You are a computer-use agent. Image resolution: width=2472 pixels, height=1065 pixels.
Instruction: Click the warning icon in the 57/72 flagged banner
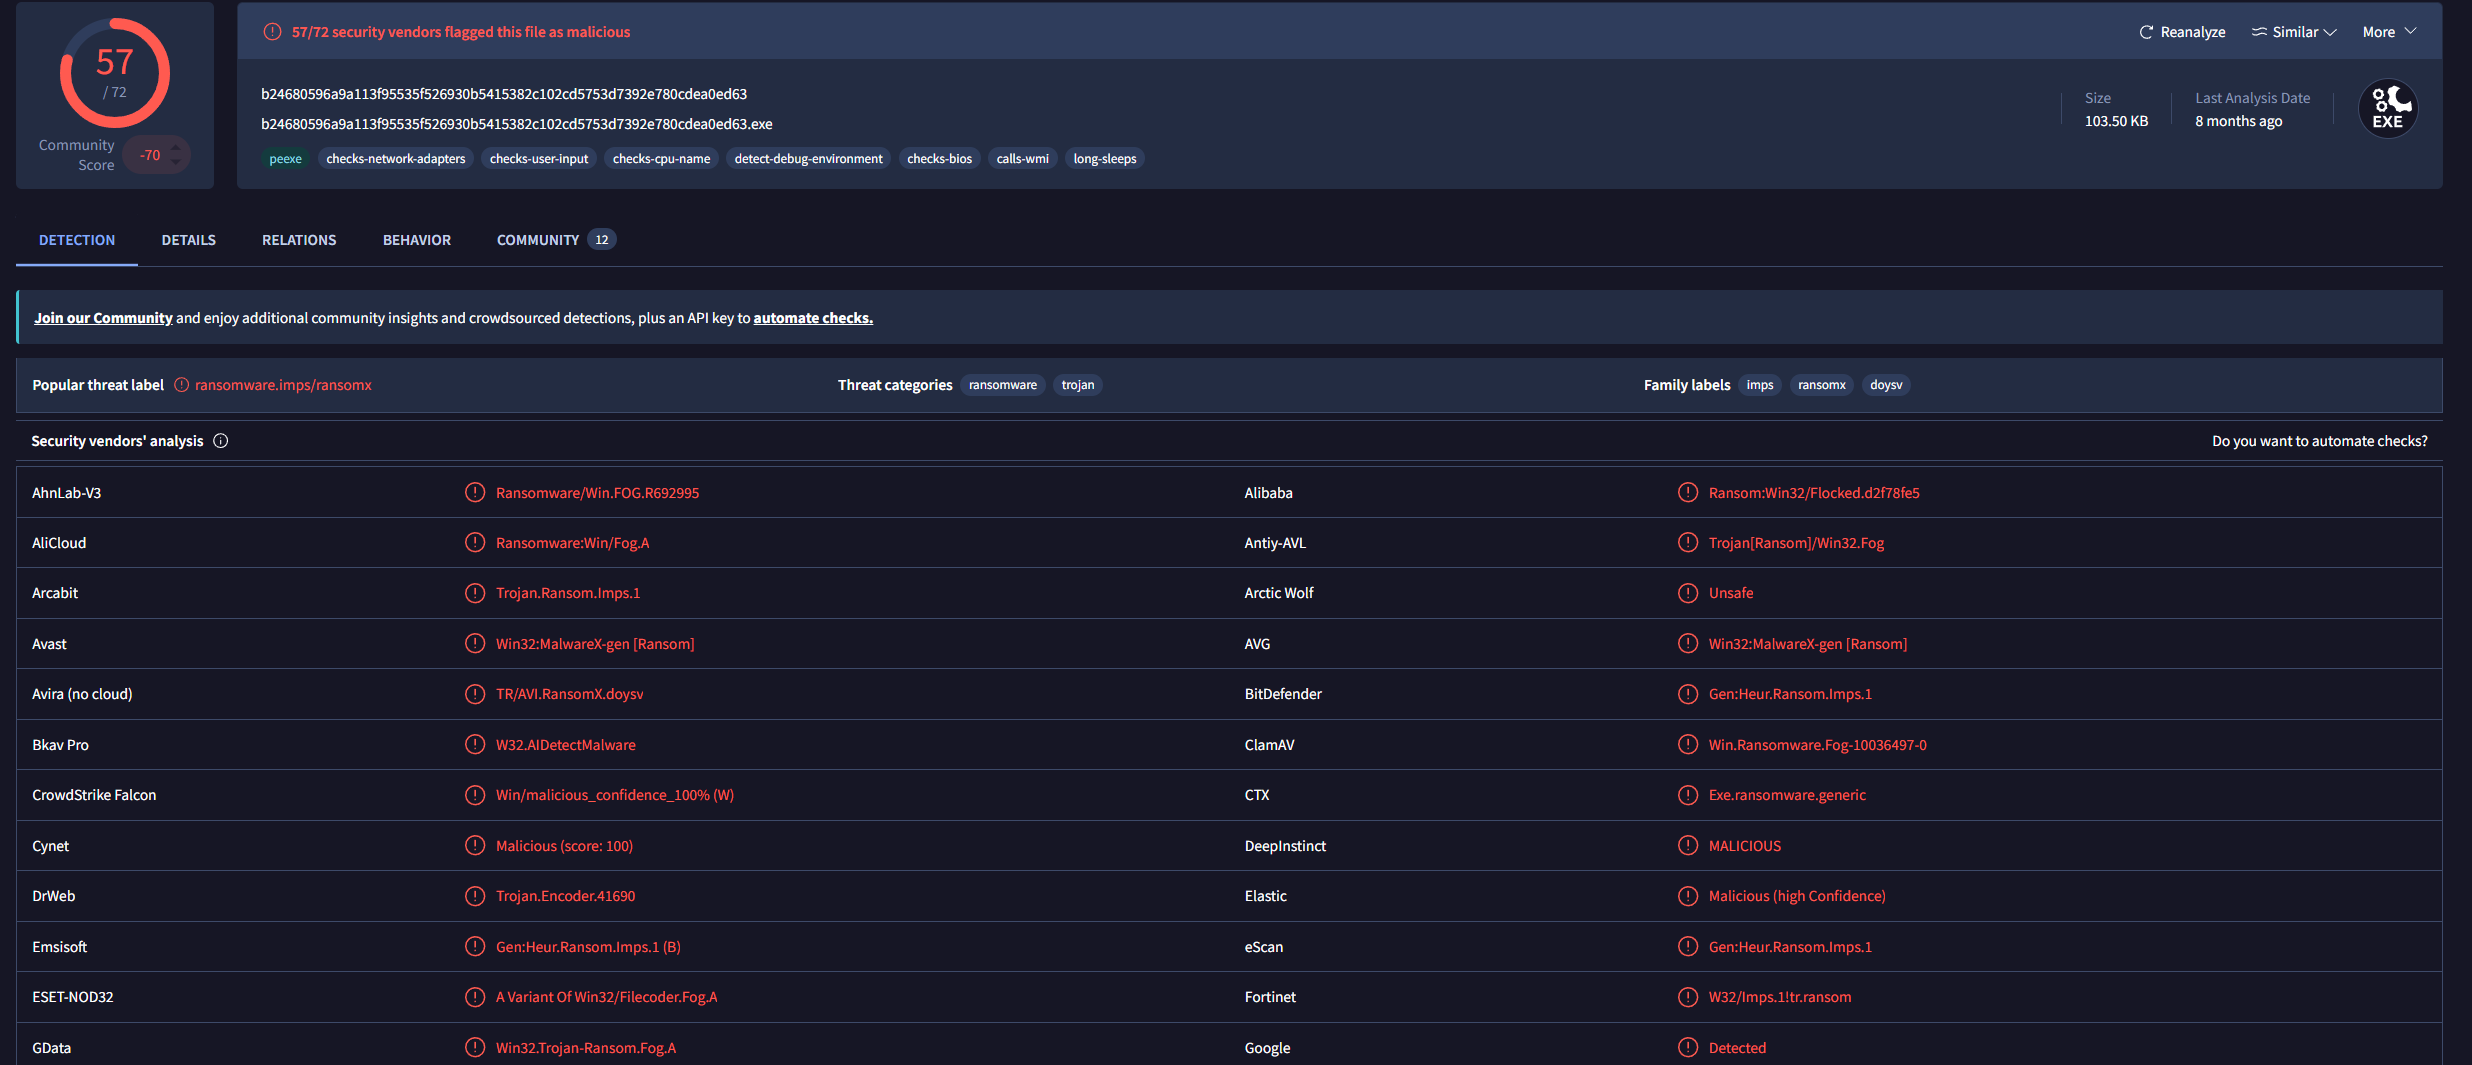click(272, 32)
